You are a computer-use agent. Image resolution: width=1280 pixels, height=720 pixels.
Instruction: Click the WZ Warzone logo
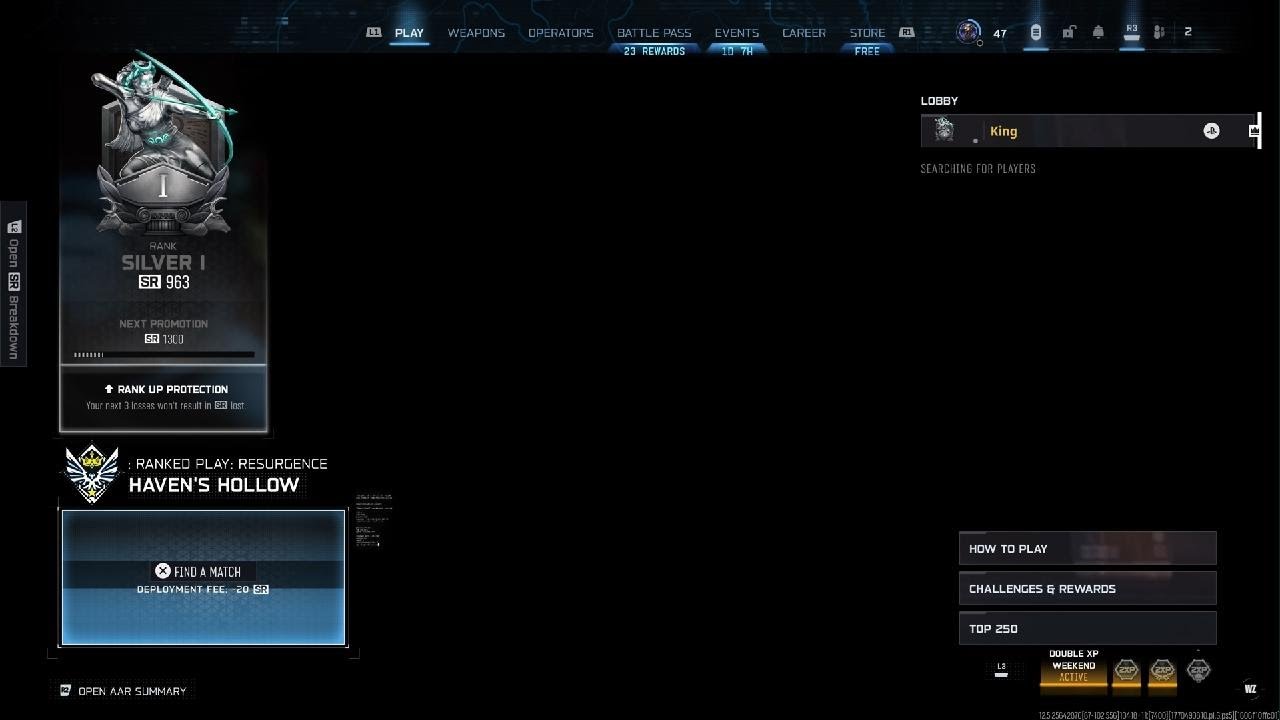1250,688
